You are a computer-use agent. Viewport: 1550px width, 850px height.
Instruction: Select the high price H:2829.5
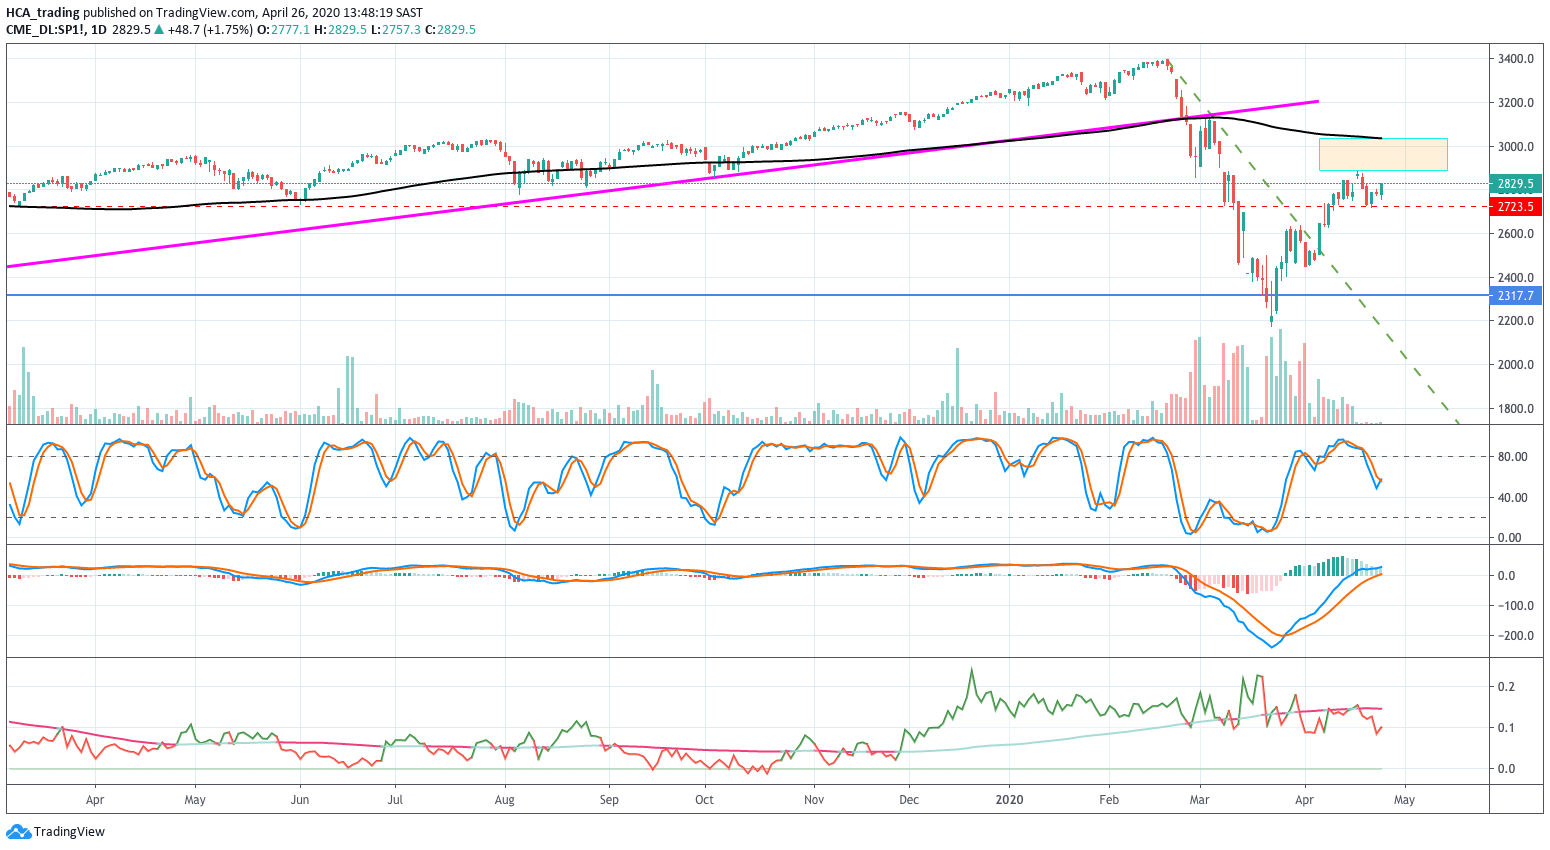pyautogui.click(x=340, y=30)
